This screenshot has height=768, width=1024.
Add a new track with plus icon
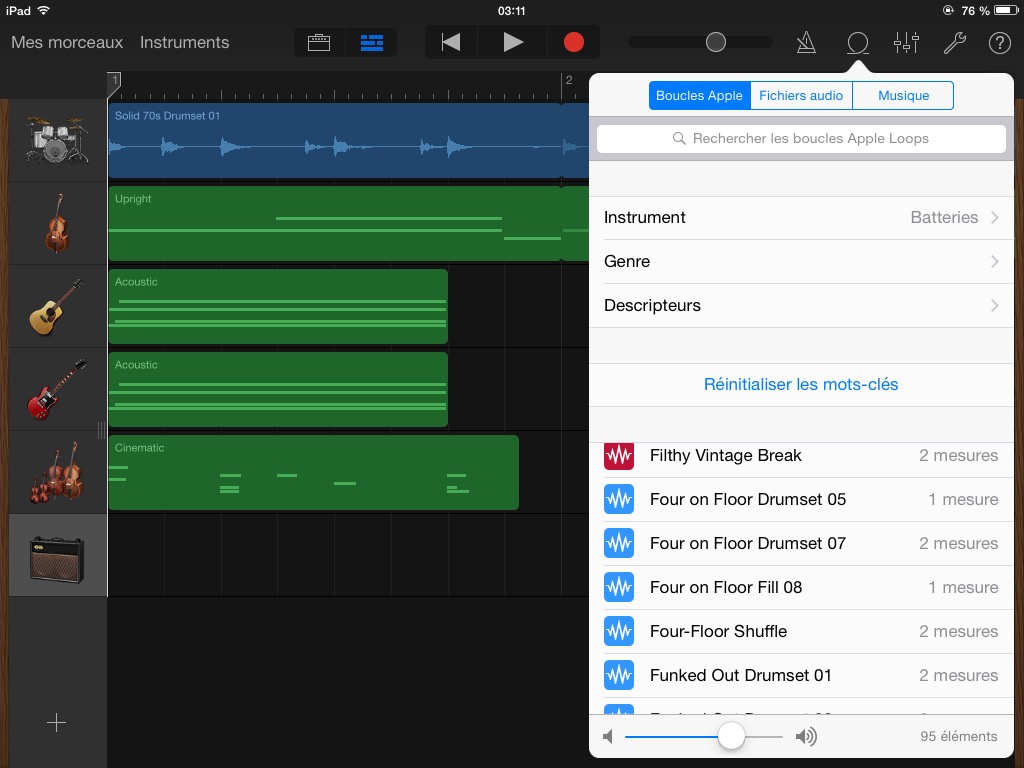pyautogui.click(x=56, y=722)
